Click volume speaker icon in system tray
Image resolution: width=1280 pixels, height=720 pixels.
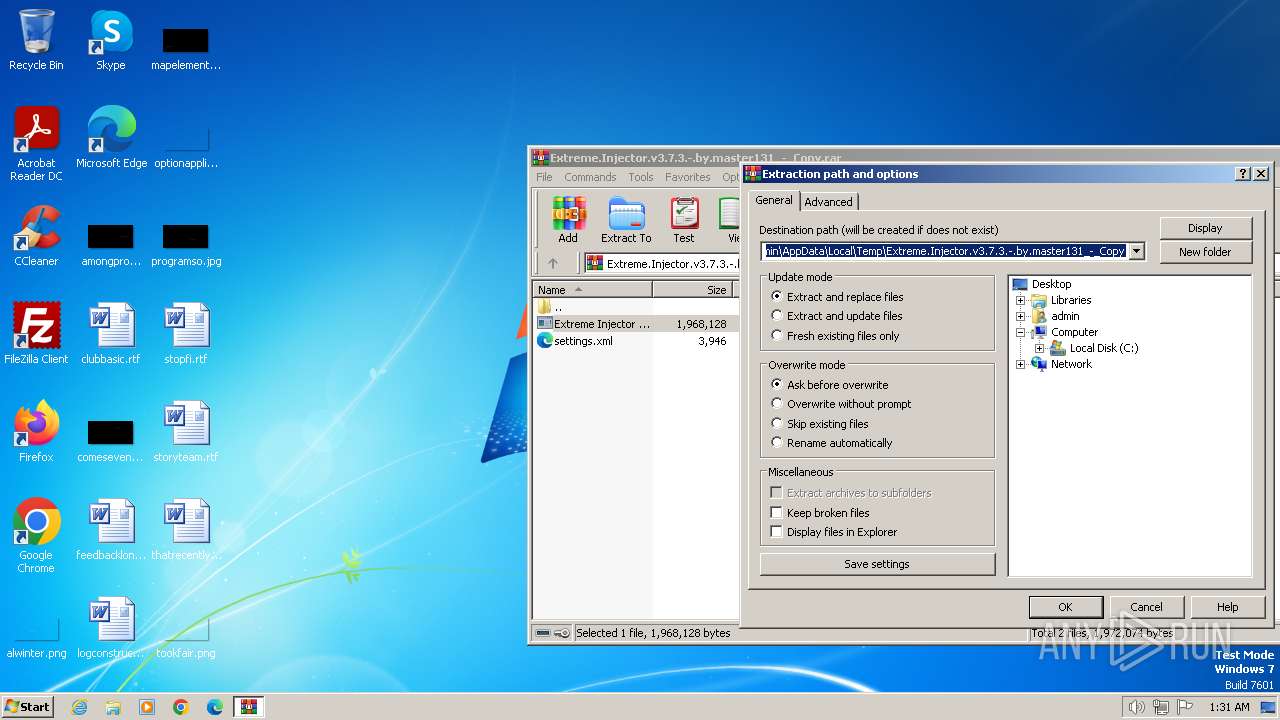point(1136,707)
